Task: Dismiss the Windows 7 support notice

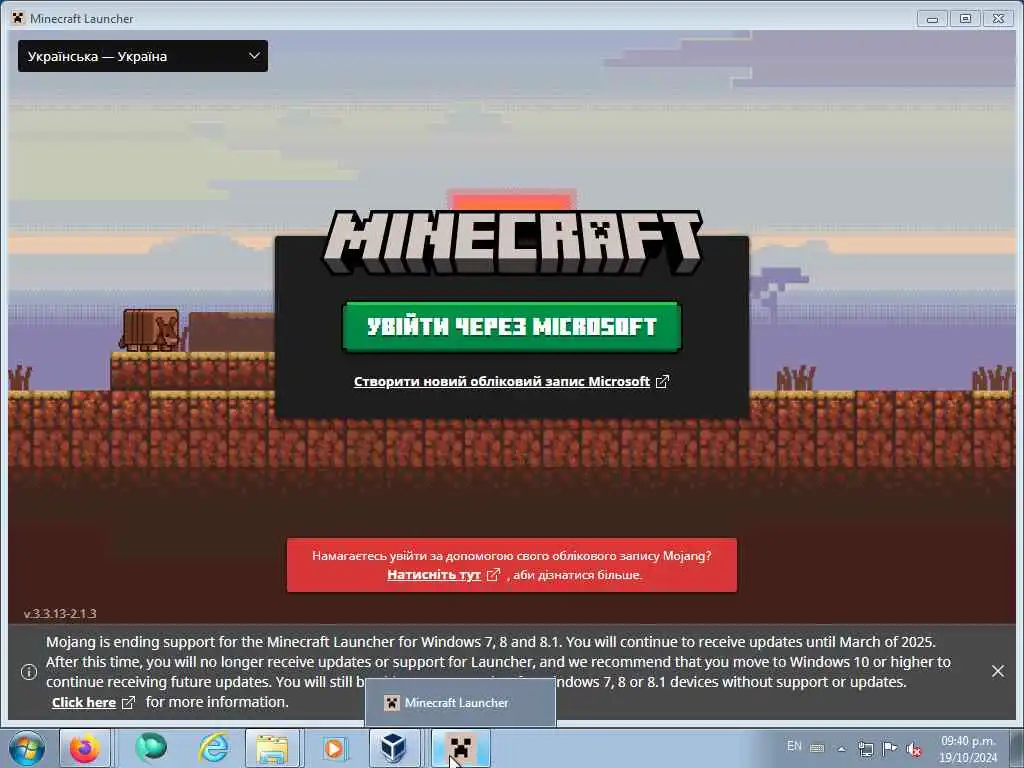Action: point(998,671)
